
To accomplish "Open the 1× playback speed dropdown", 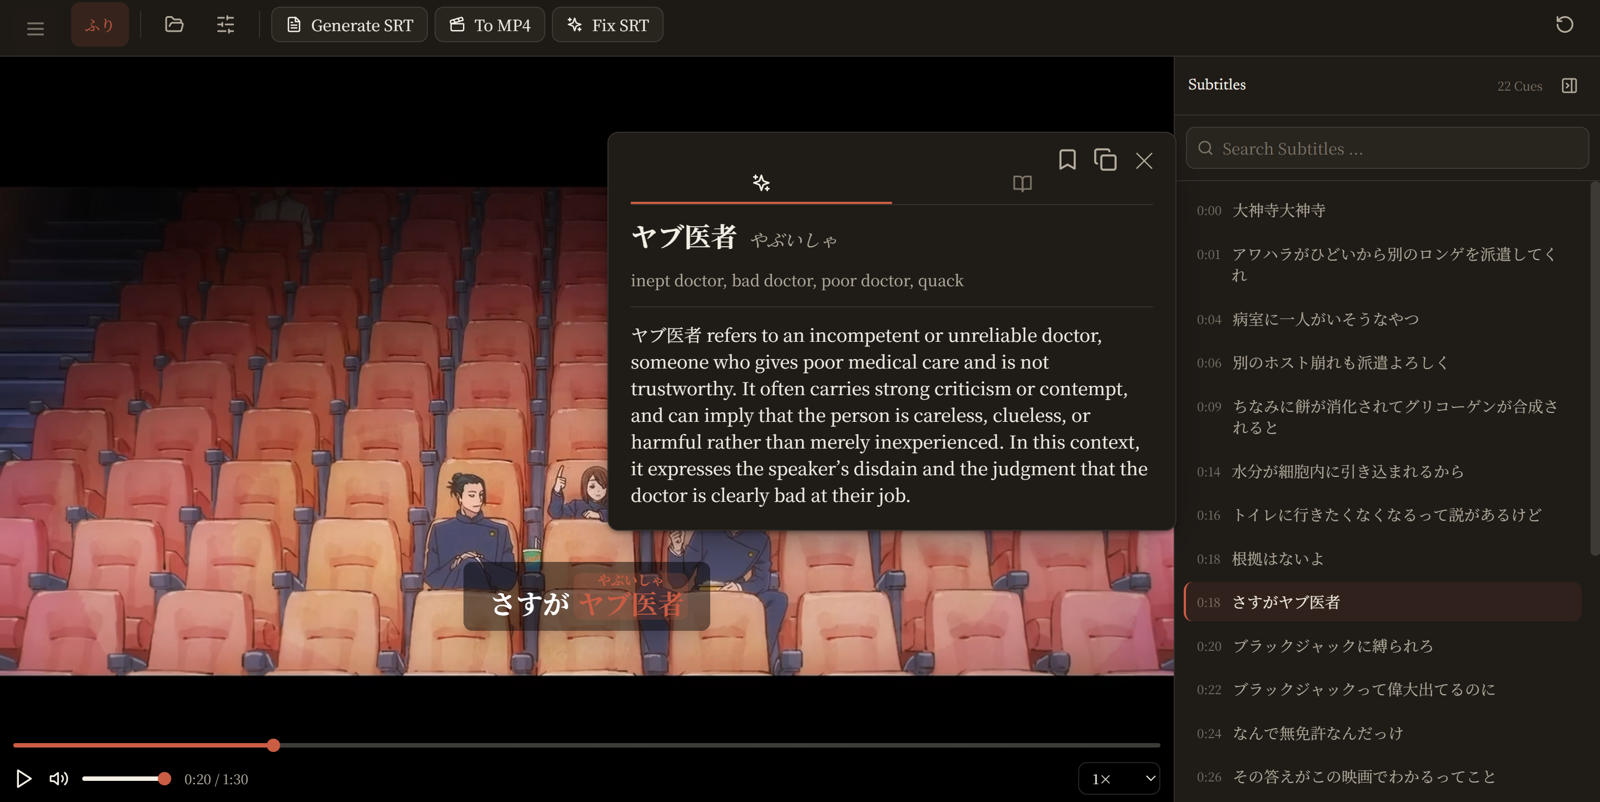I will pyautogui.click(x=1119, y=778).
